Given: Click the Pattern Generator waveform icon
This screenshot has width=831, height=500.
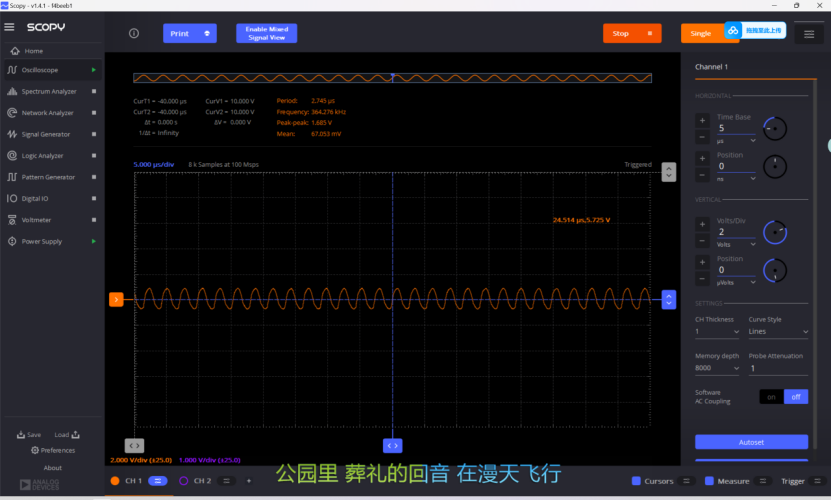Looking at the screenshot, I should pyautogui.click(x=12, y=177).
